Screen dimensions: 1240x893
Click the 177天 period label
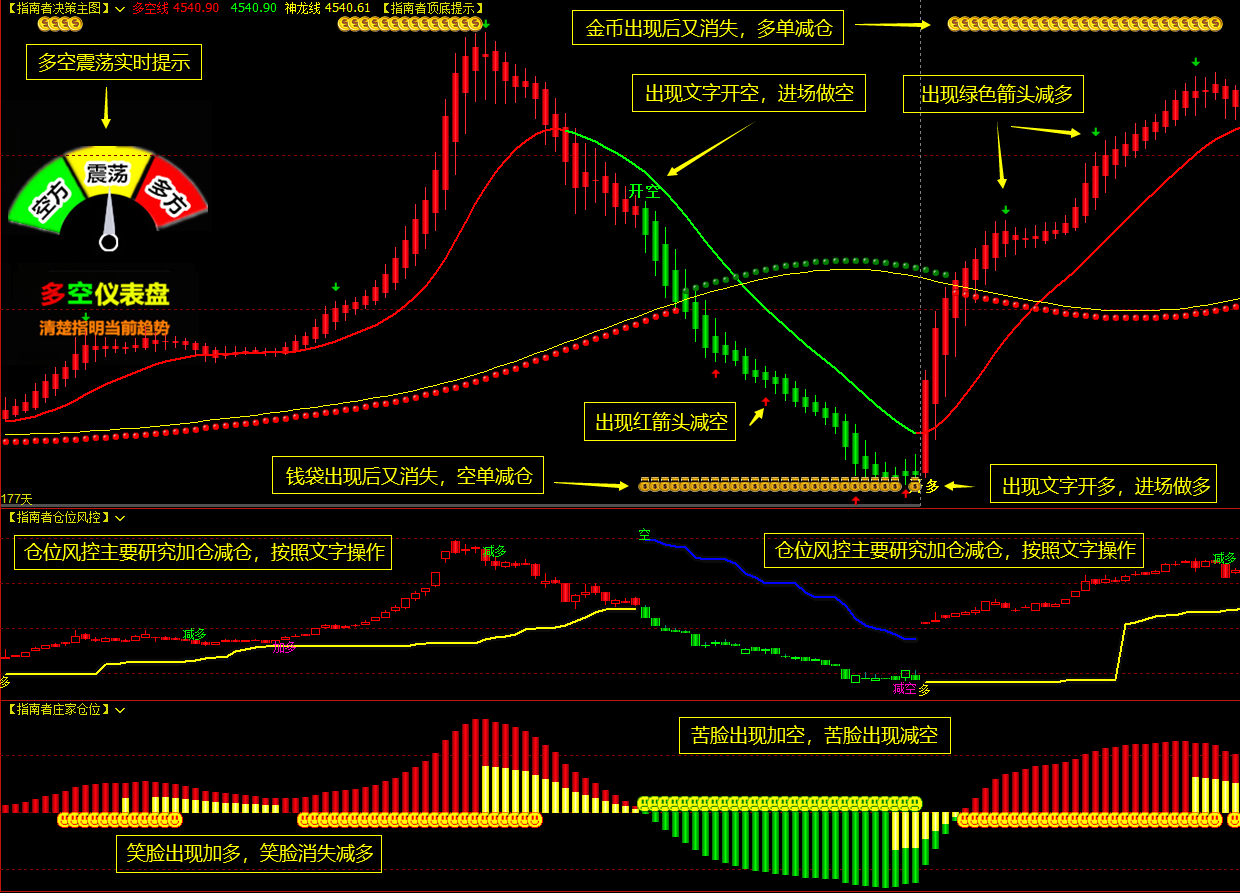[17, 498]
